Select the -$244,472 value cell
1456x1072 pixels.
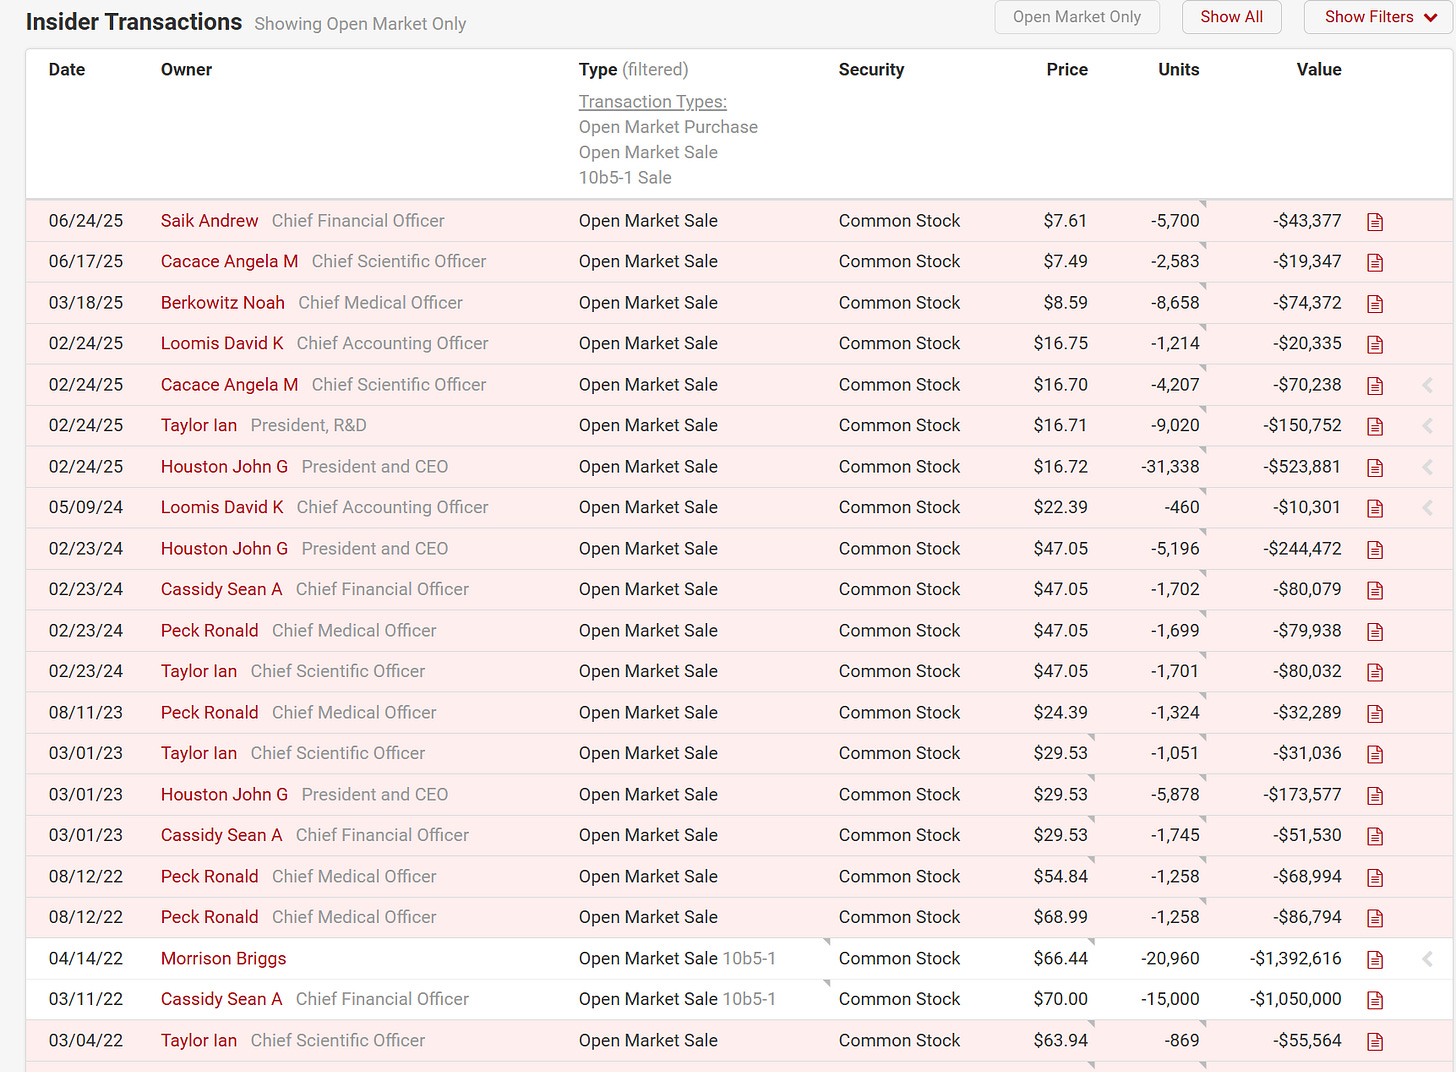tap(1303, 549)
